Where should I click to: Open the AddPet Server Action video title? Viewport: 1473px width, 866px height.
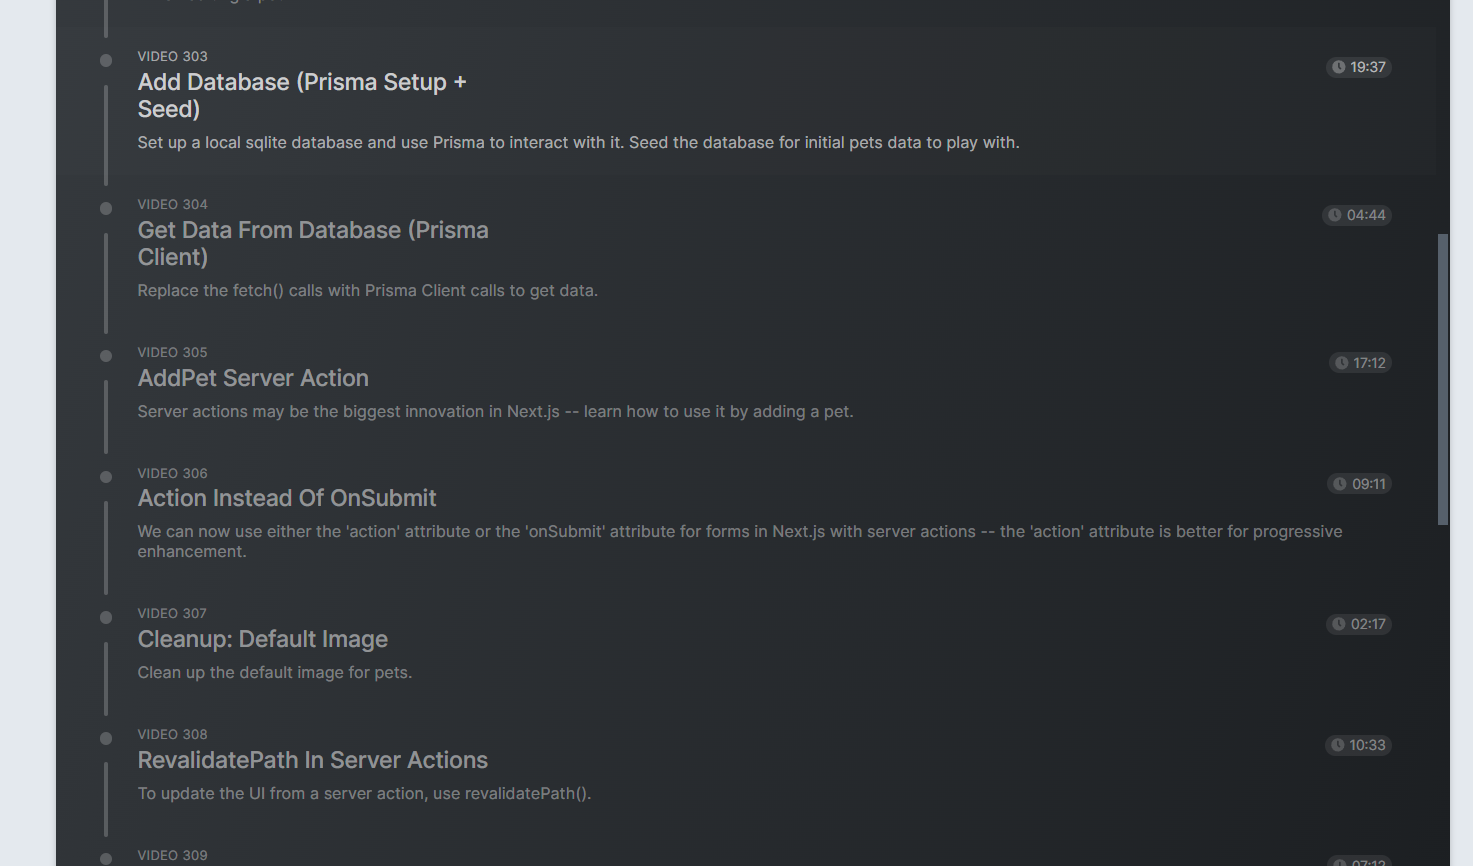(253, 378)
